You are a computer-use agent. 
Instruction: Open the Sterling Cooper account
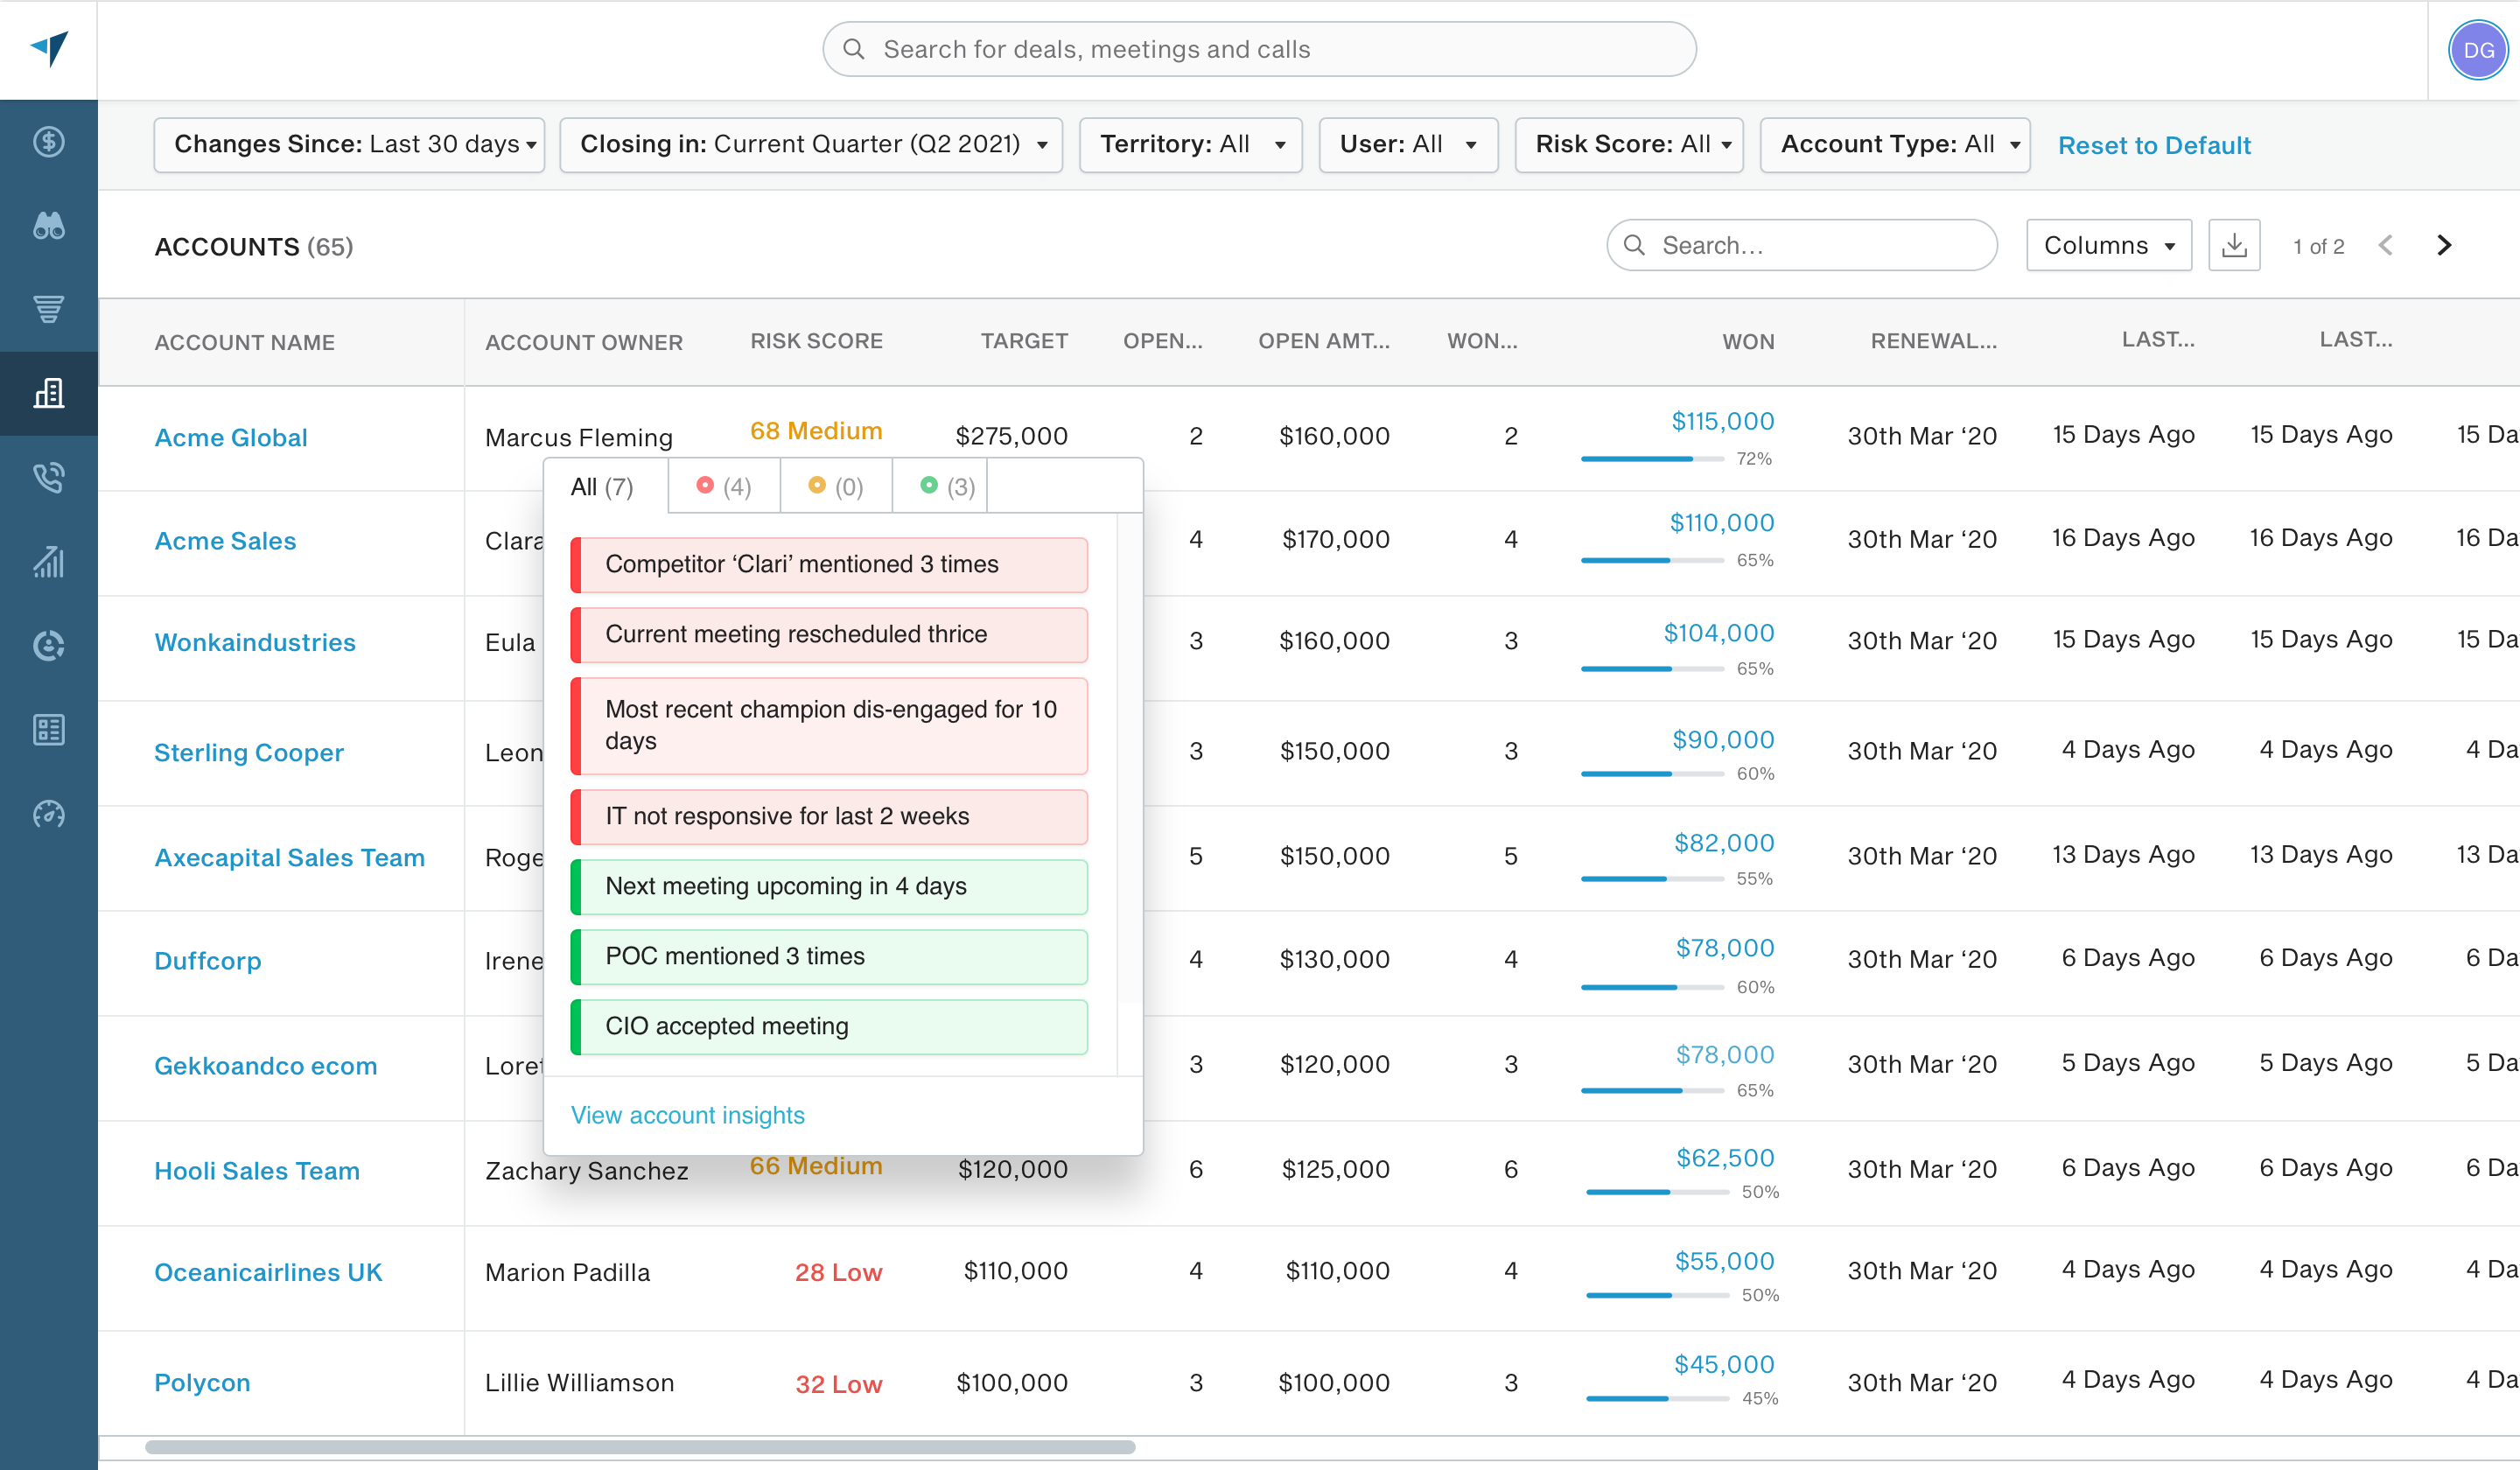(x=249, y=753)
